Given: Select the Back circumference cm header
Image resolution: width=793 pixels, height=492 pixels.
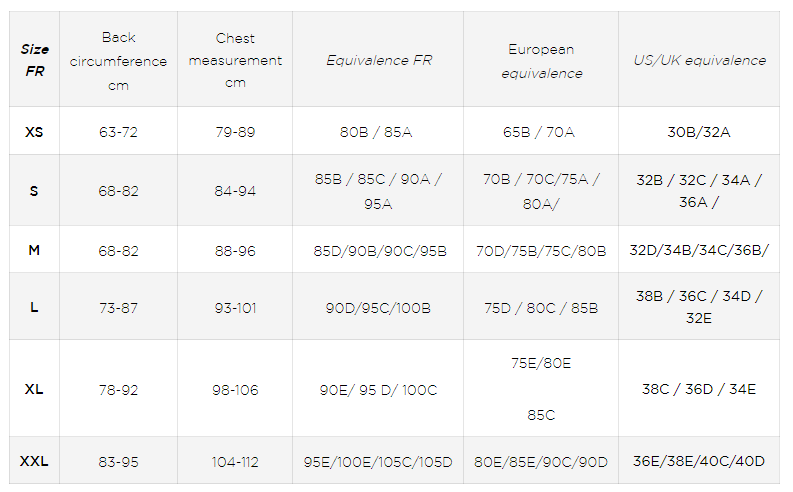Looking at the screenshot, I should coord(118,60).
